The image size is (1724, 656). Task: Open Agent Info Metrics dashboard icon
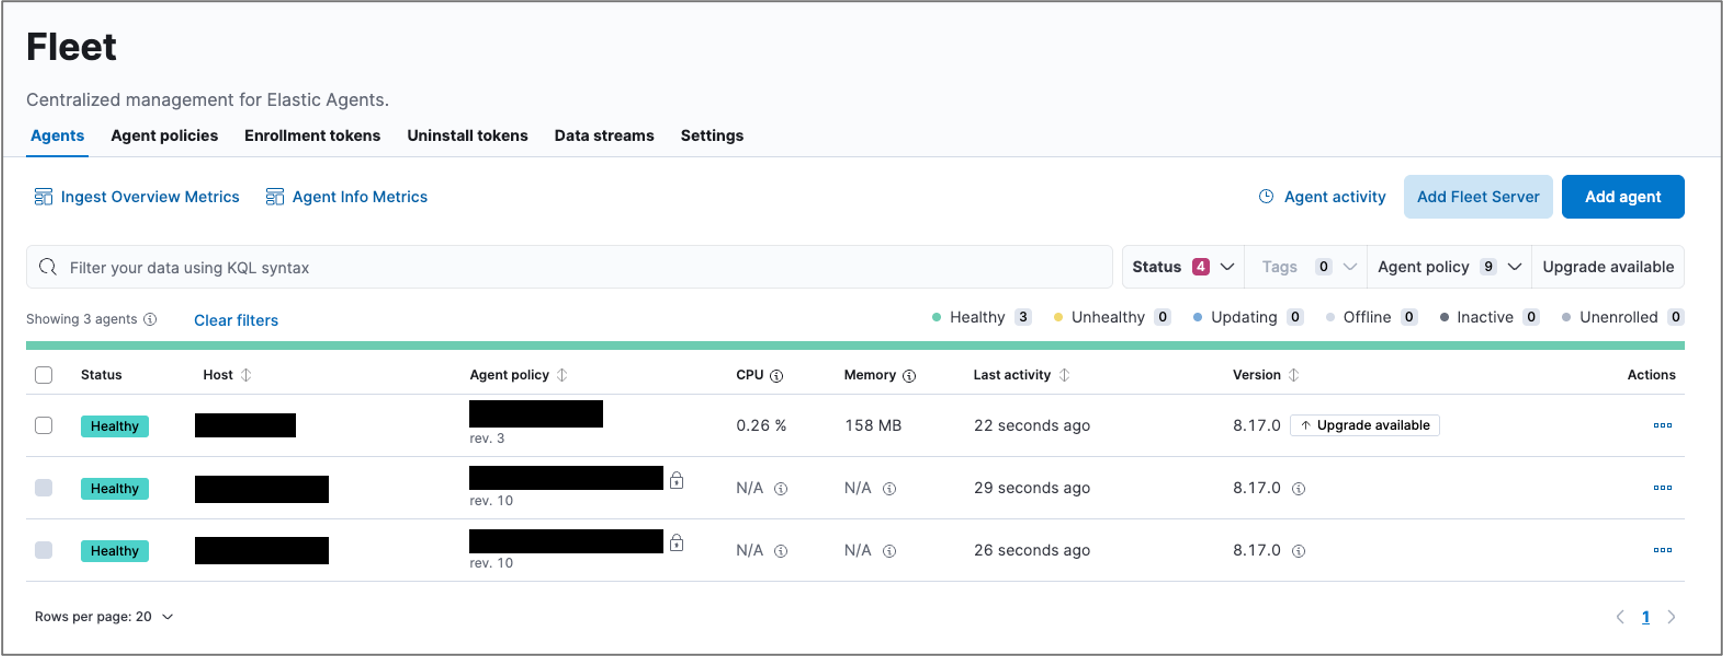coord(275,197)
